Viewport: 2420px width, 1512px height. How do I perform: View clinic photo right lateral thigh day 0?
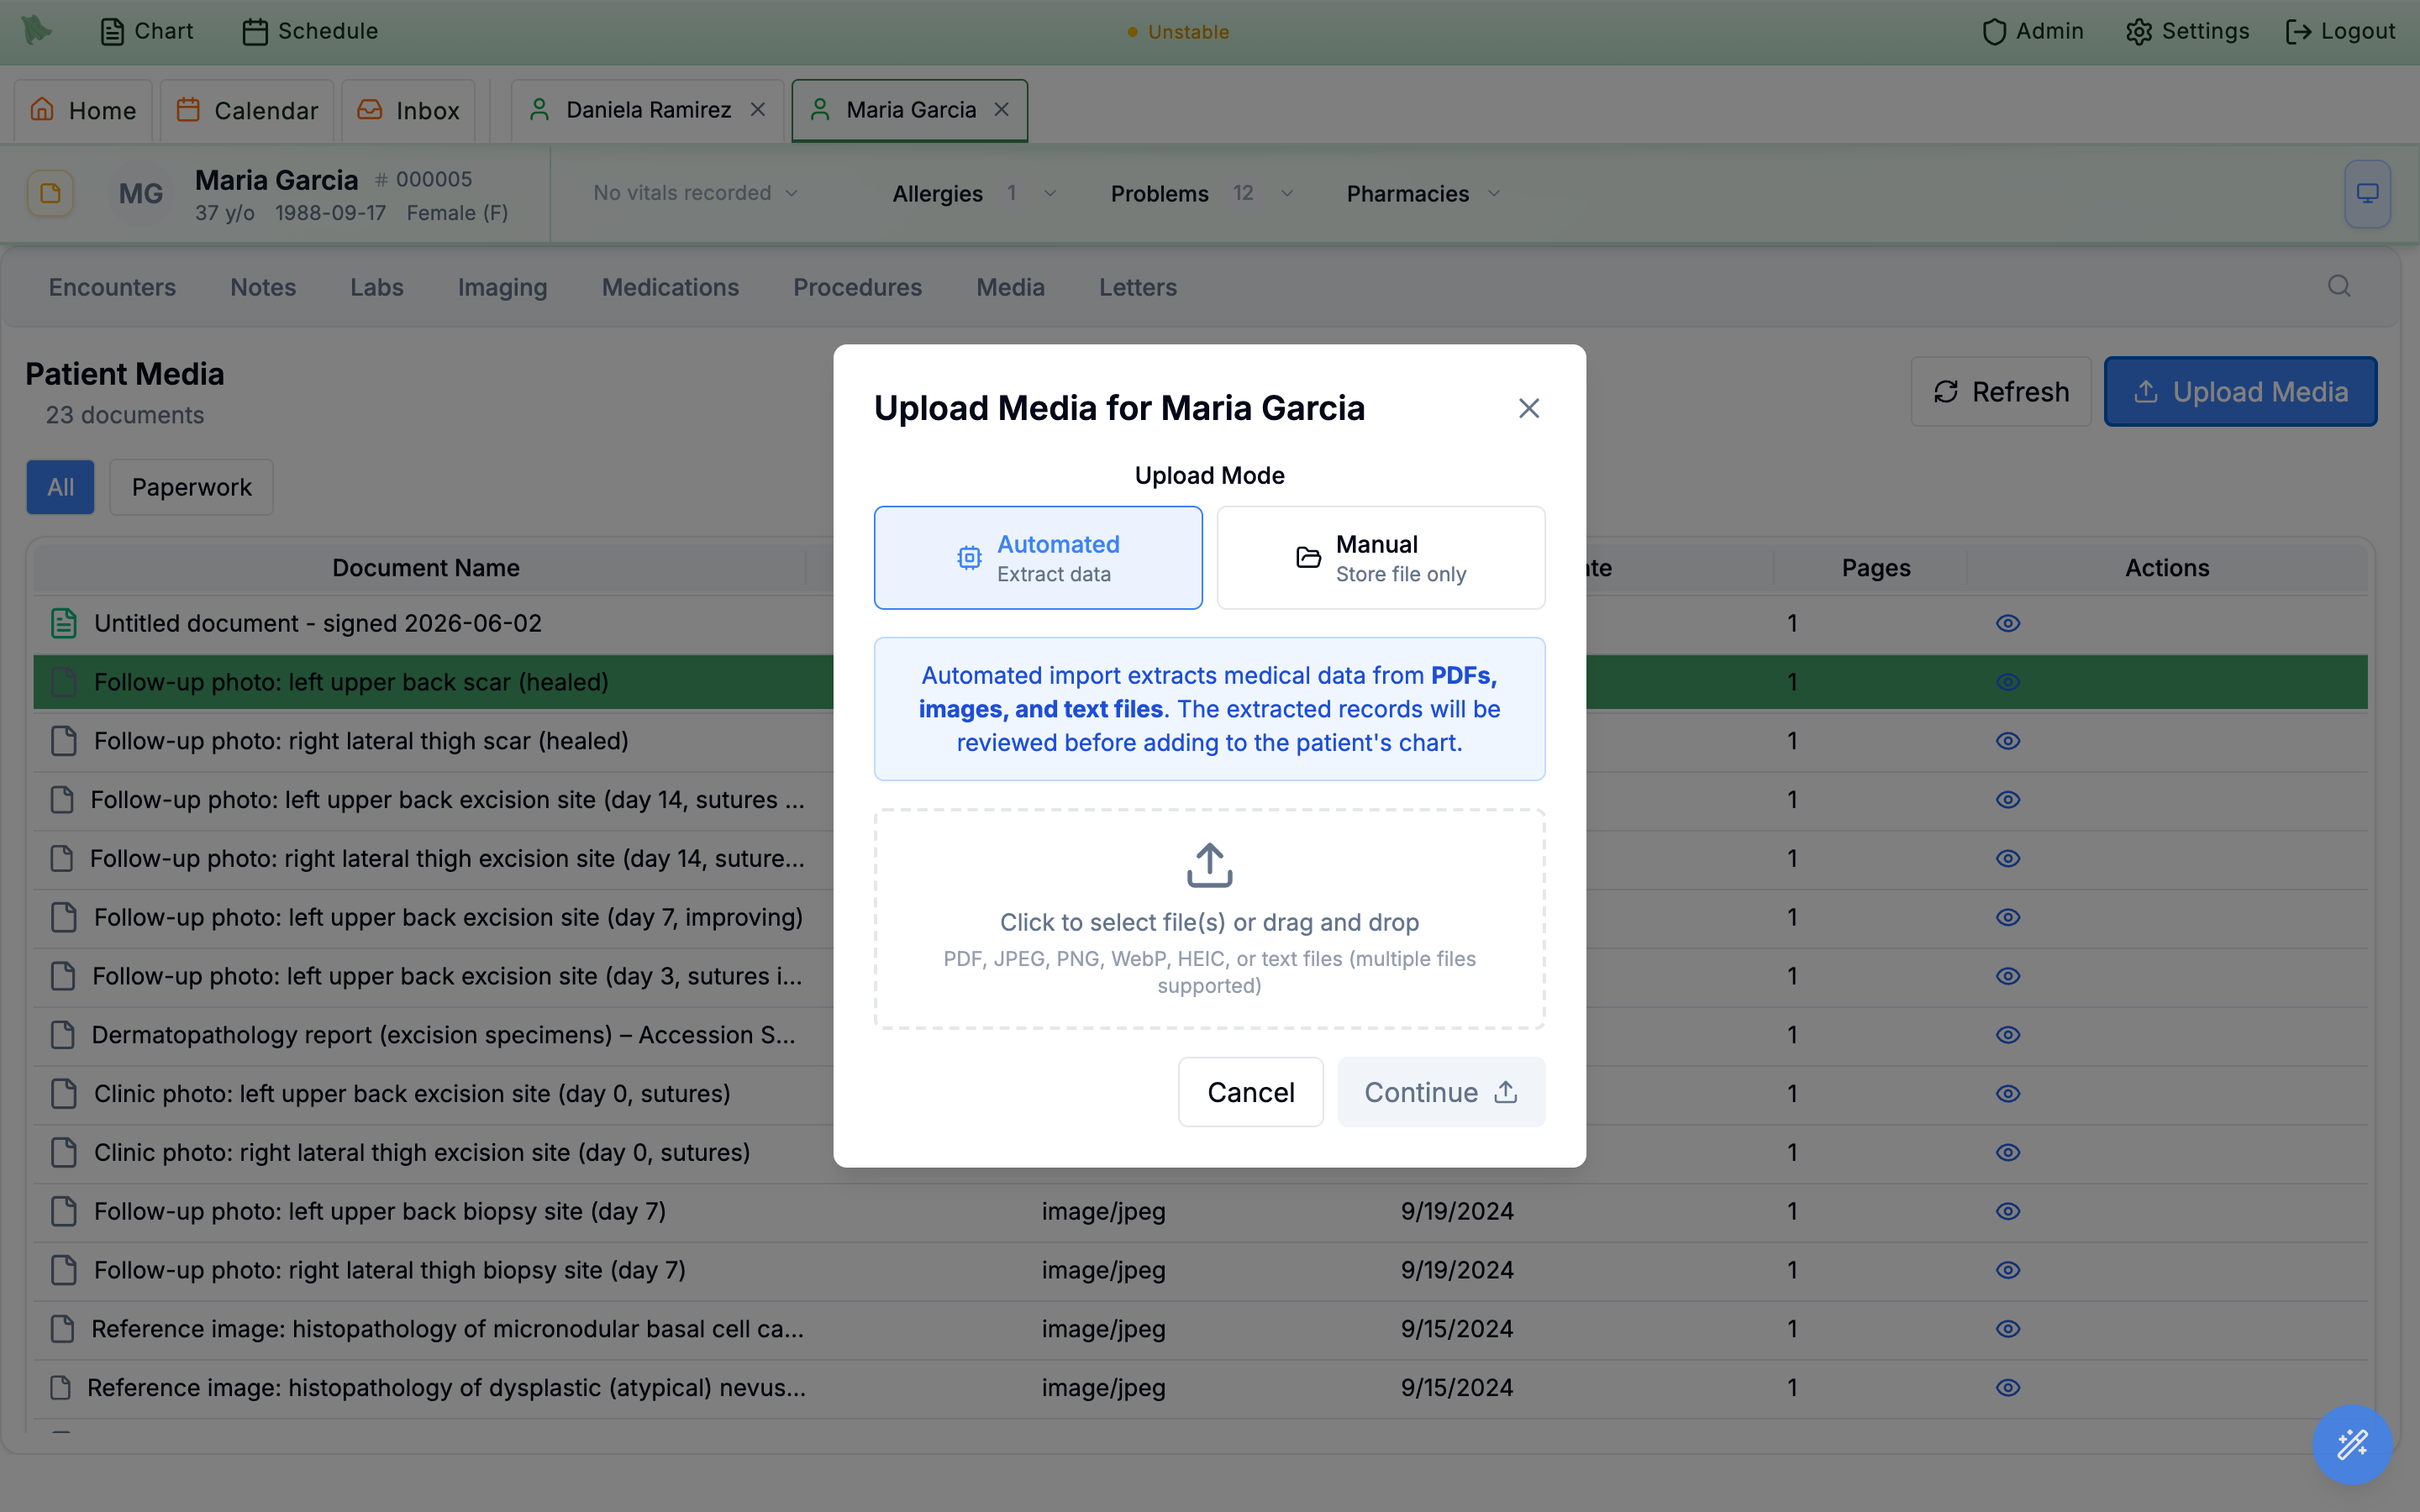coord(2008,1153)
